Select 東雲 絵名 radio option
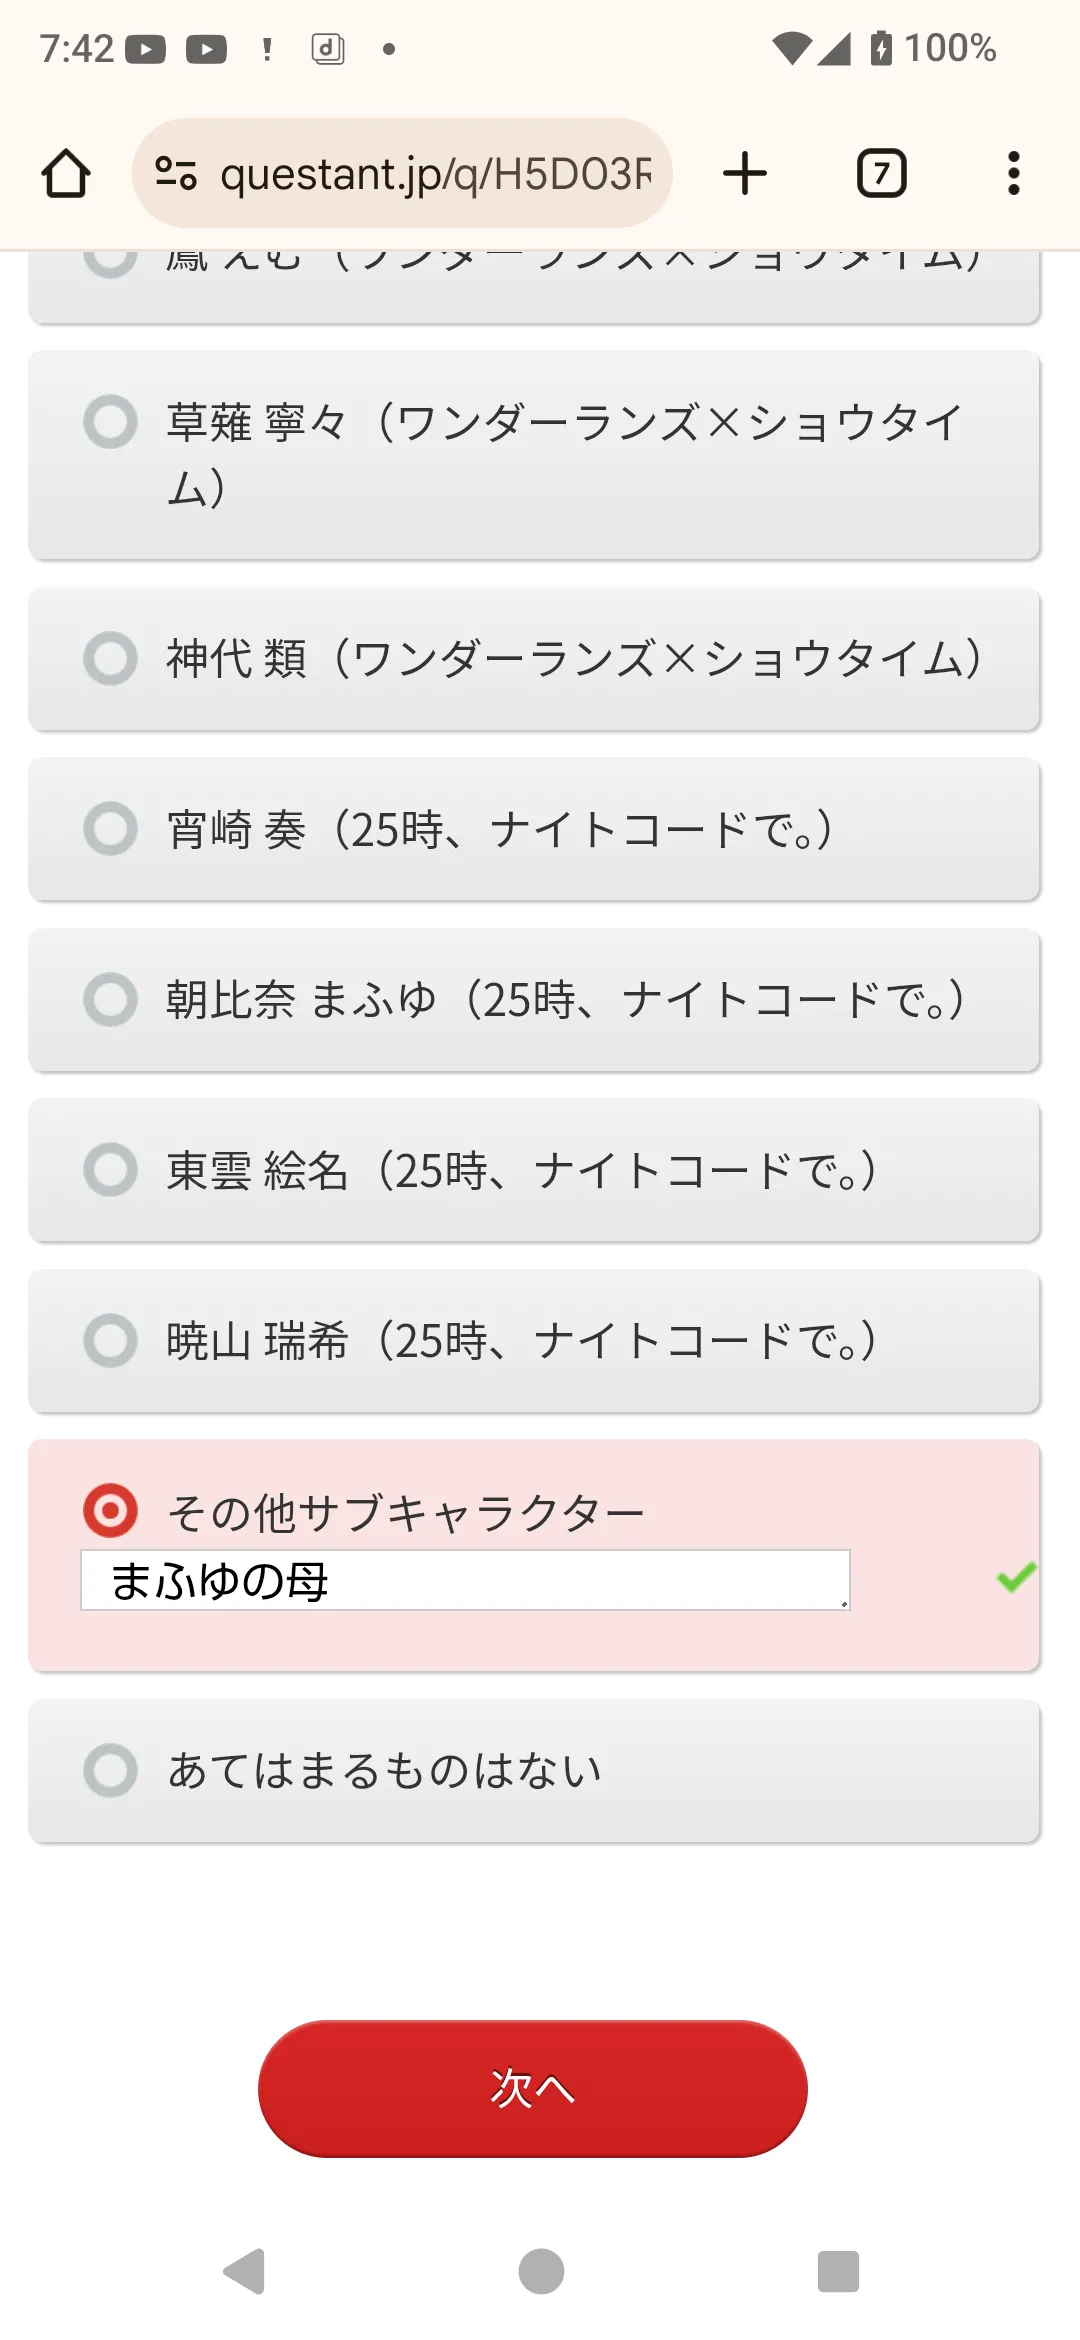This screenshot has height=2340, width=1080. click(x=534, y=1170)
